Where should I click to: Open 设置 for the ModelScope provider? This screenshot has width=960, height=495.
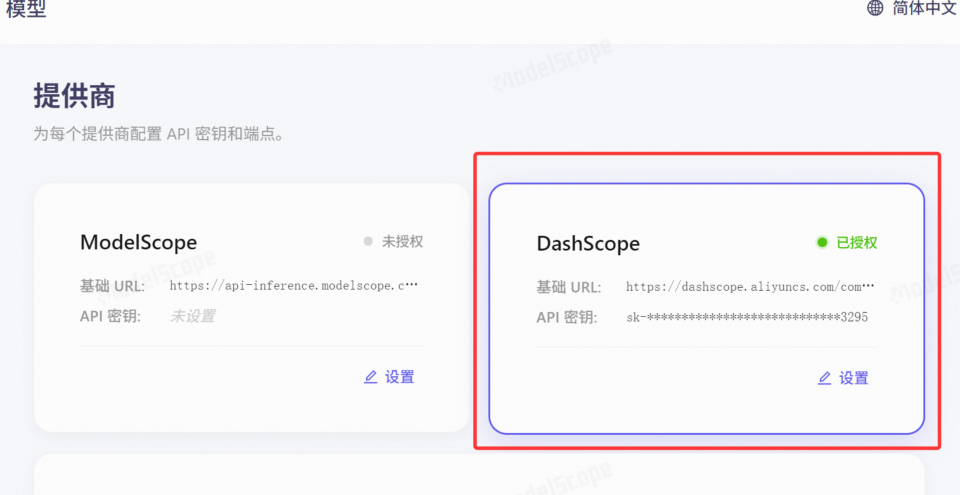(389, 377)
